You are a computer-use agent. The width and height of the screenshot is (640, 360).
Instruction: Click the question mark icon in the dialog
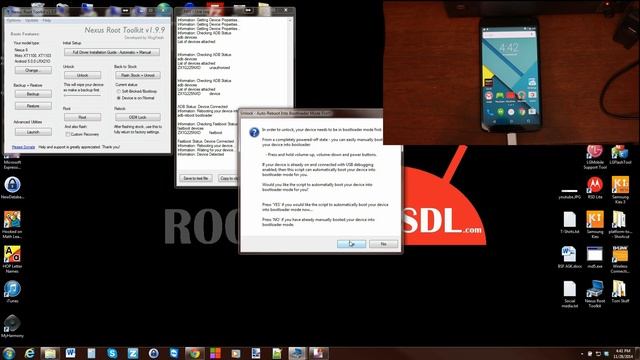(x=254, y=132)
